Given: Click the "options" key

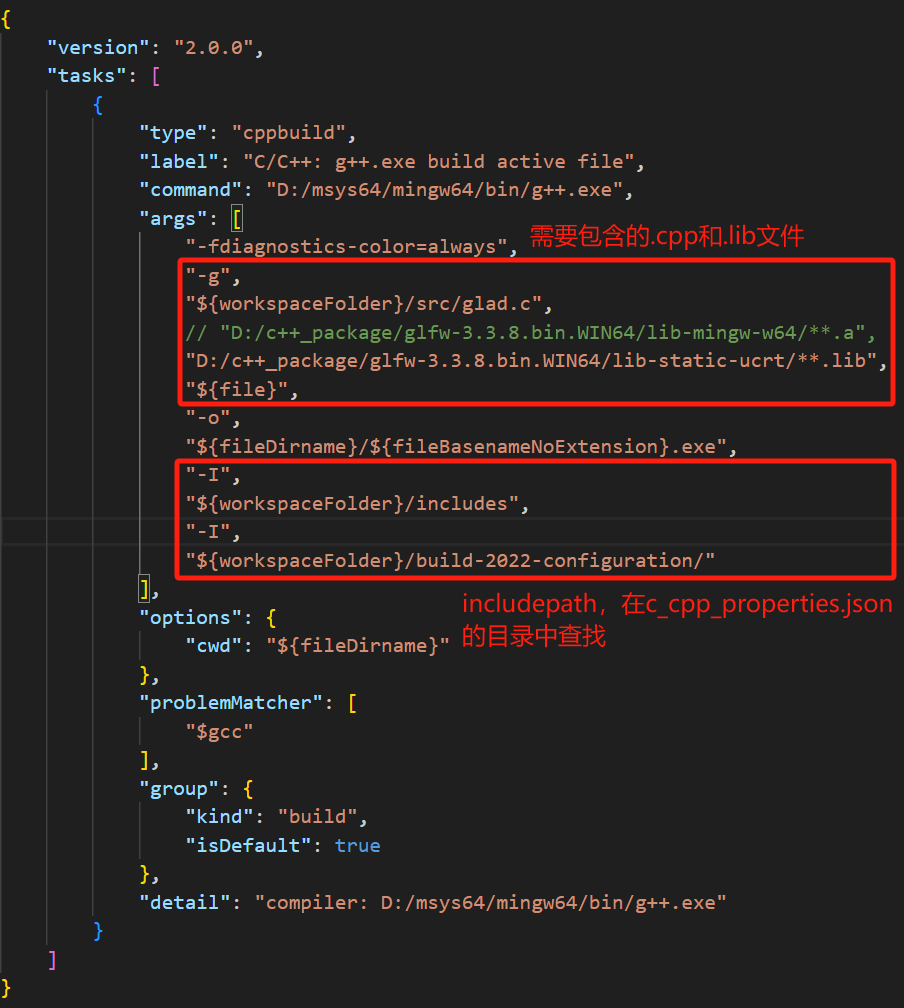Looking at the screenshot, I should (x=190, y=618).
